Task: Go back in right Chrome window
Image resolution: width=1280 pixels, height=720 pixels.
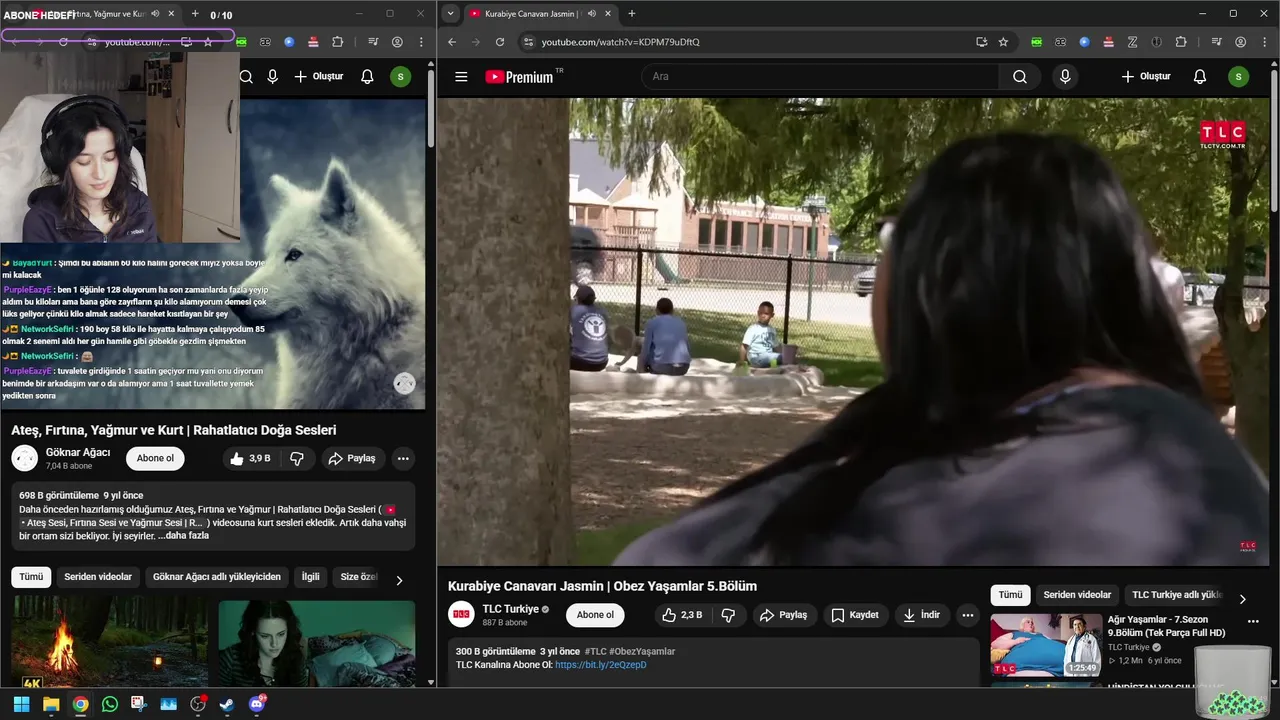Action: click(452, 42)
